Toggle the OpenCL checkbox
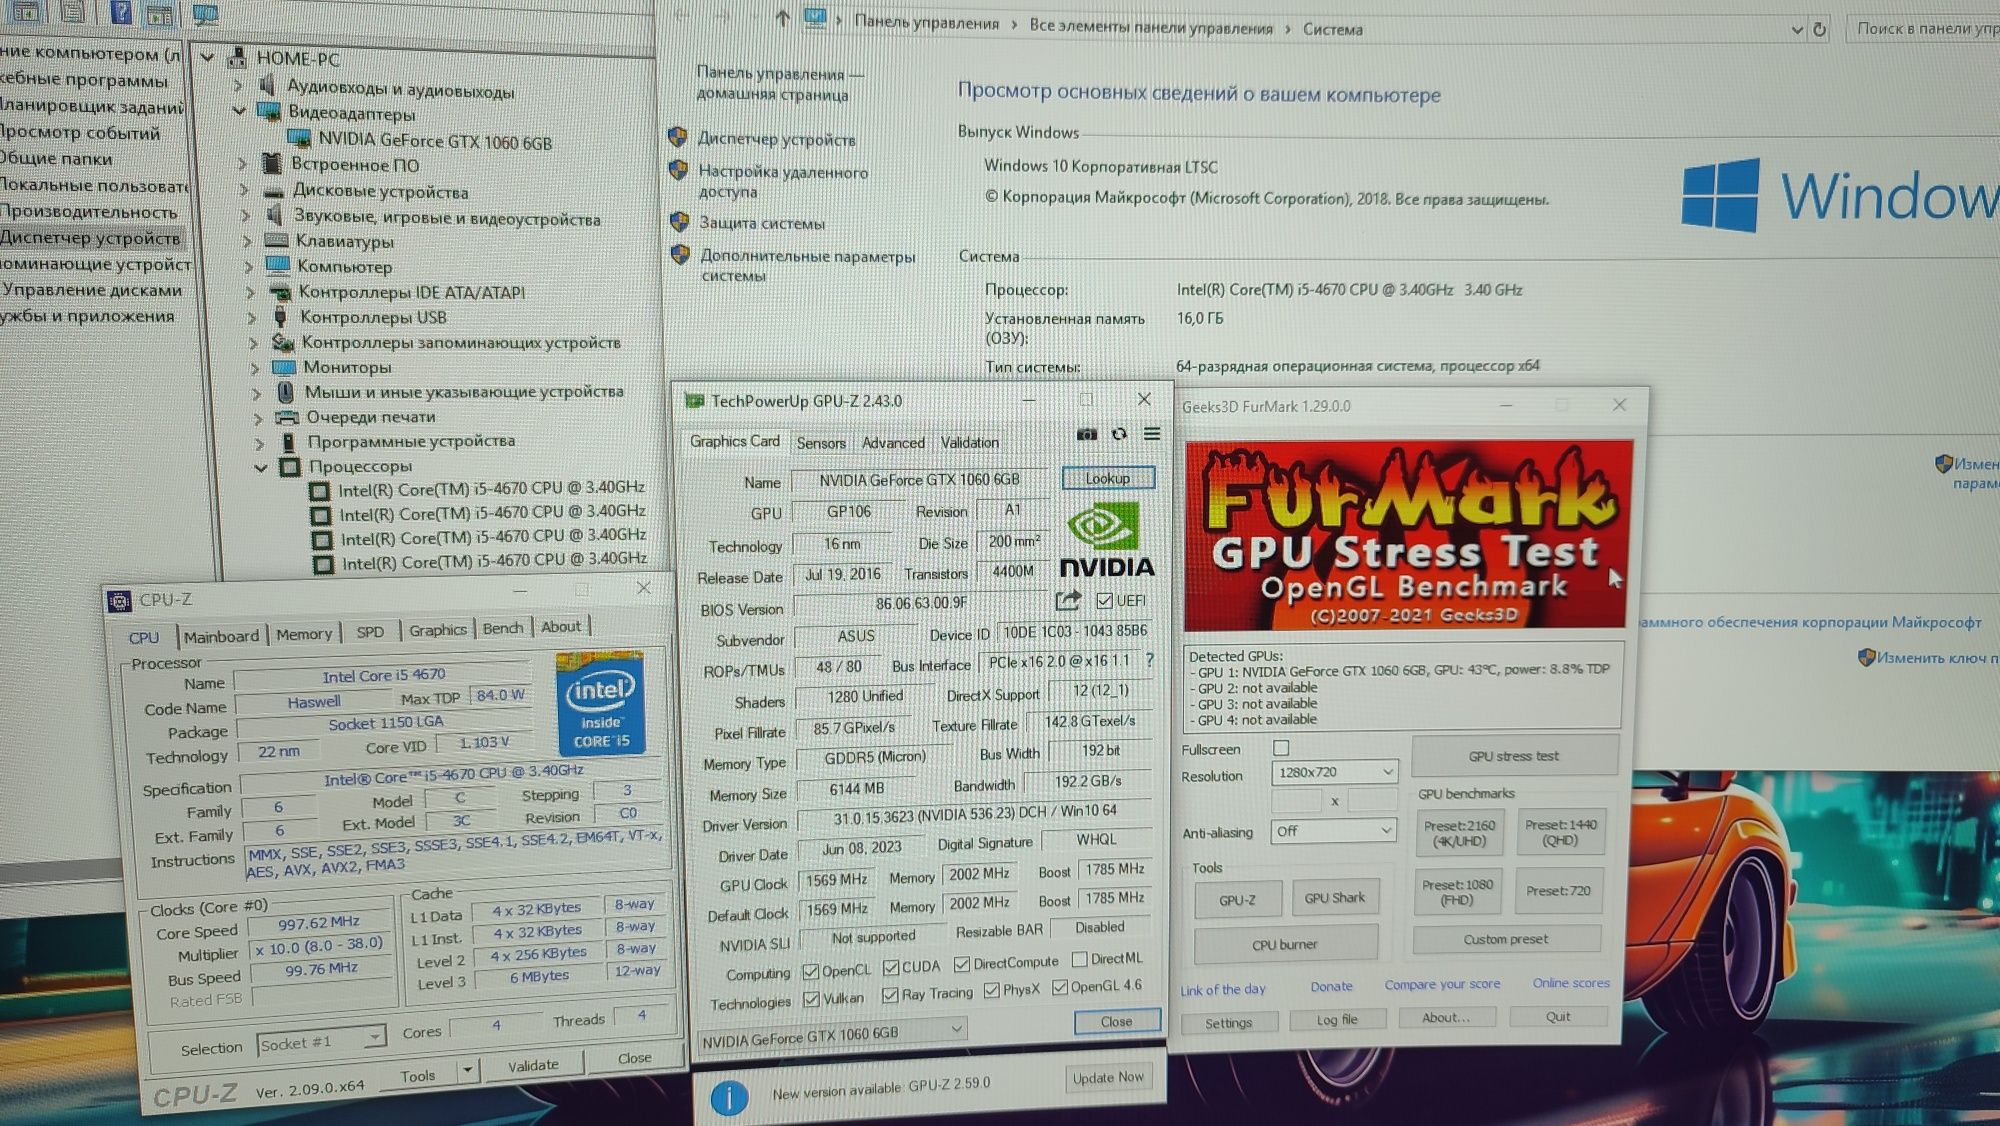 [811, 972]
